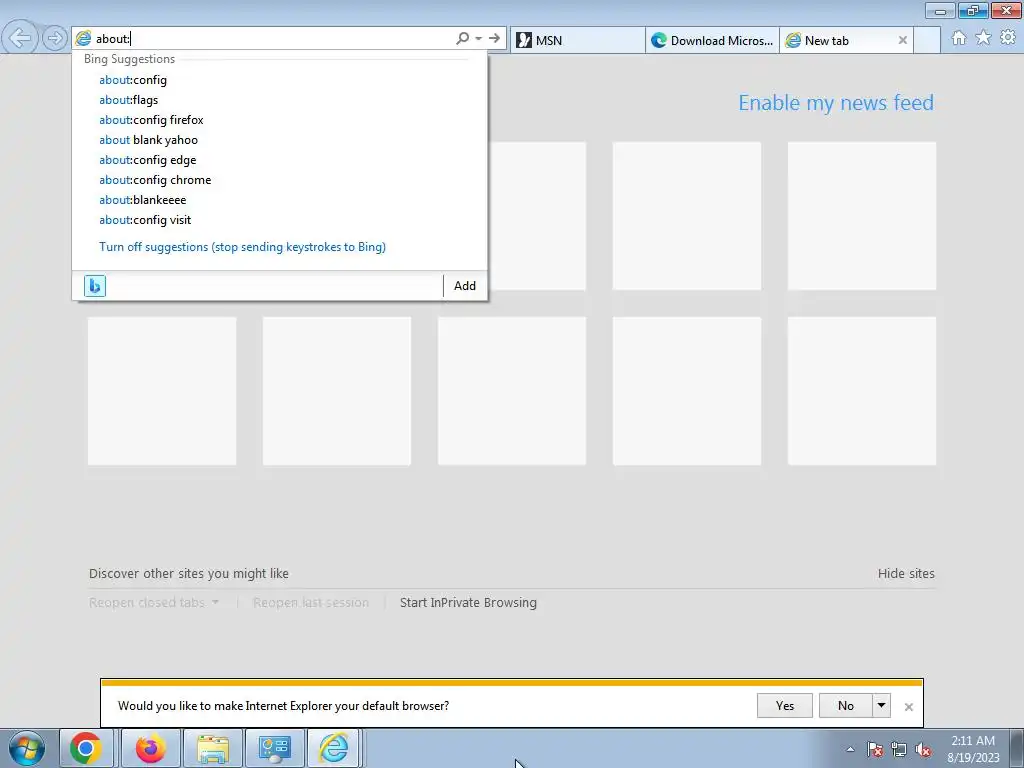The height and width of the screenshot is (768, 1024).
Task: Click No on the default browser prompt
Action: coord(845,705)
